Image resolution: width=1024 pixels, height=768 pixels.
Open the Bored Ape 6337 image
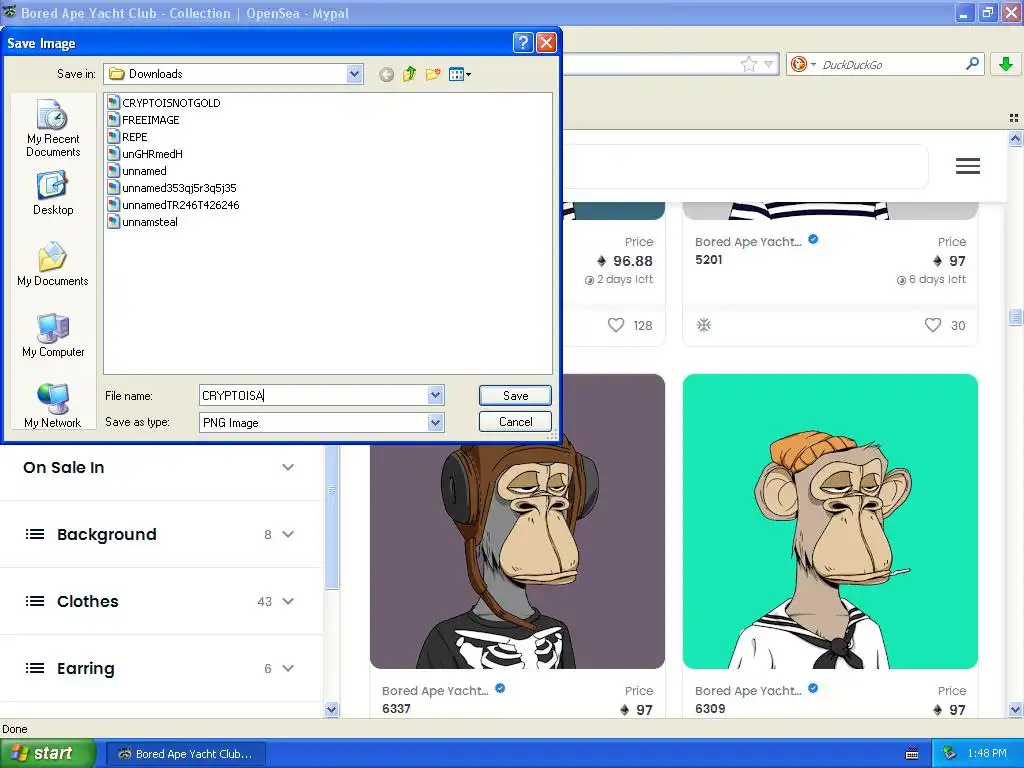pyautogui.click(x=517, y=521)
